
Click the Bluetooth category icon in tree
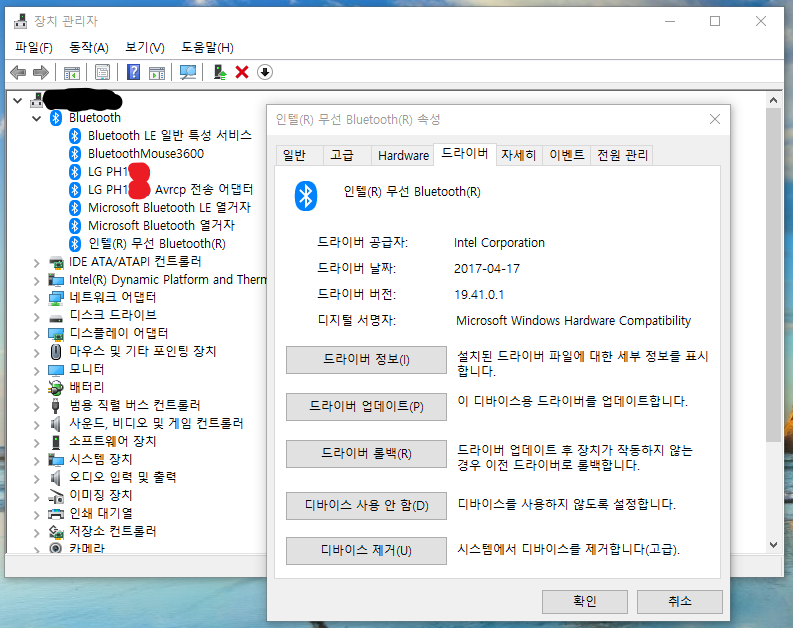click(56, 118)
